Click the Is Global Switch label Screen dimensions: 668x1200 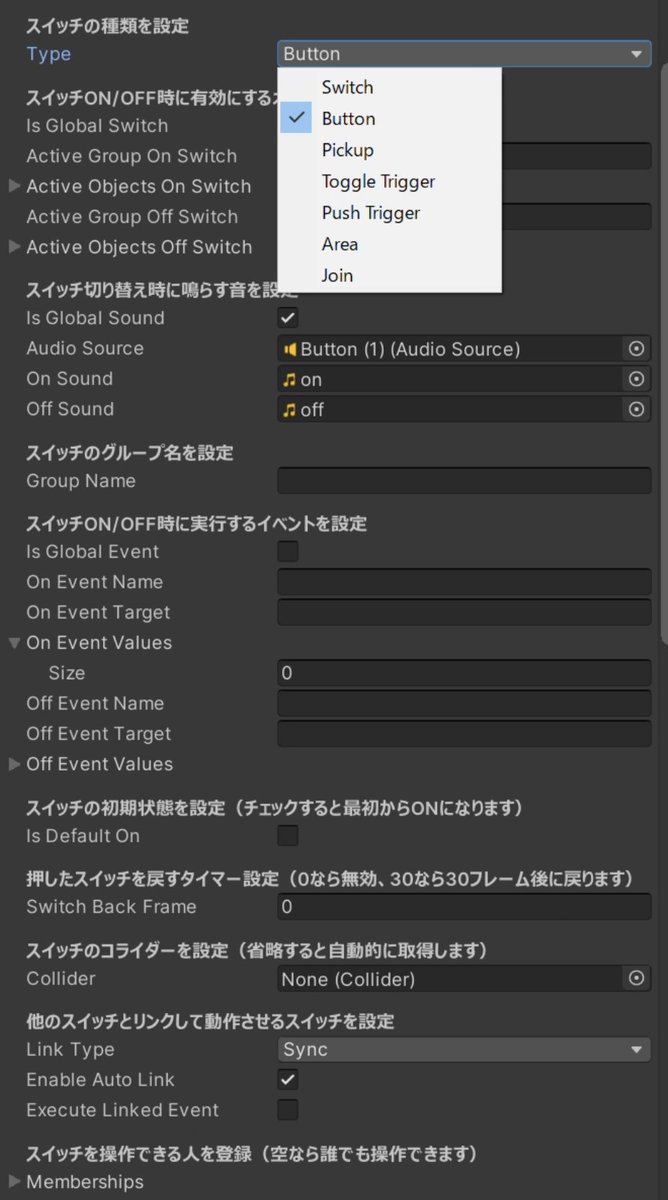click(97, 126)
